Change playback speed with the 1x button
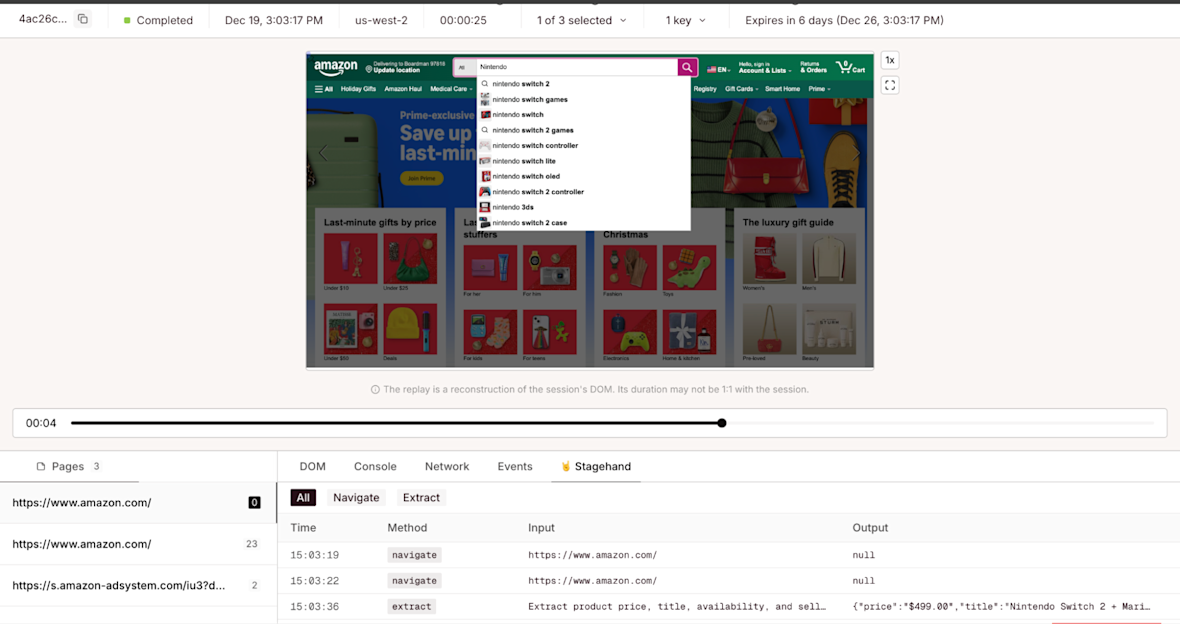This screenshot has width=1180, height=624. 890,60
